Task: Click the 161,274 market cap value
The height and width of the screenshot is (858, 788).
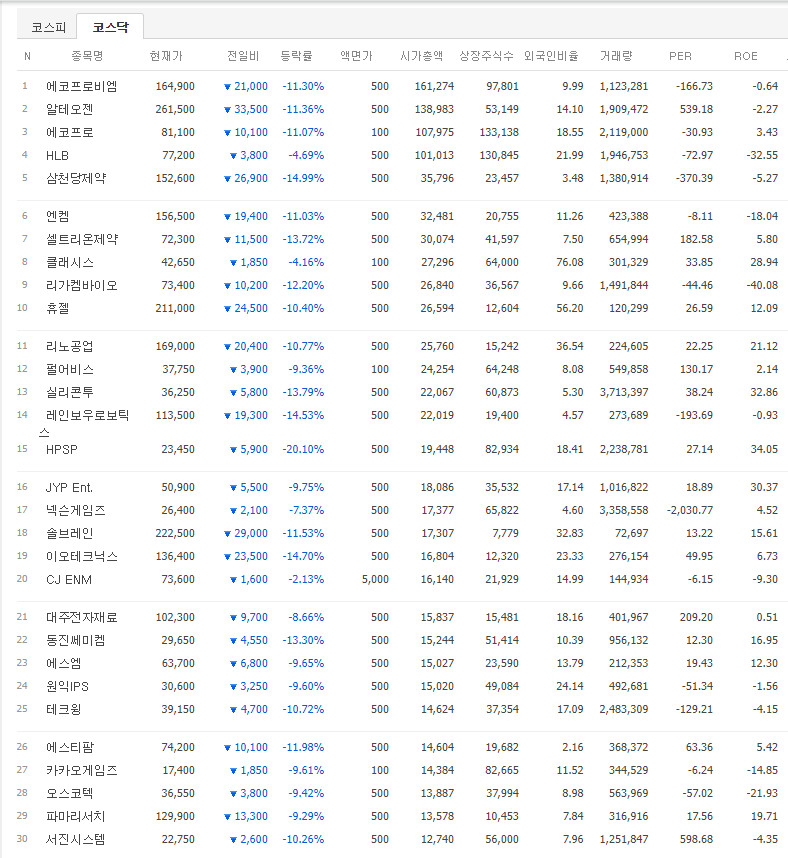Action: point(434,86)
